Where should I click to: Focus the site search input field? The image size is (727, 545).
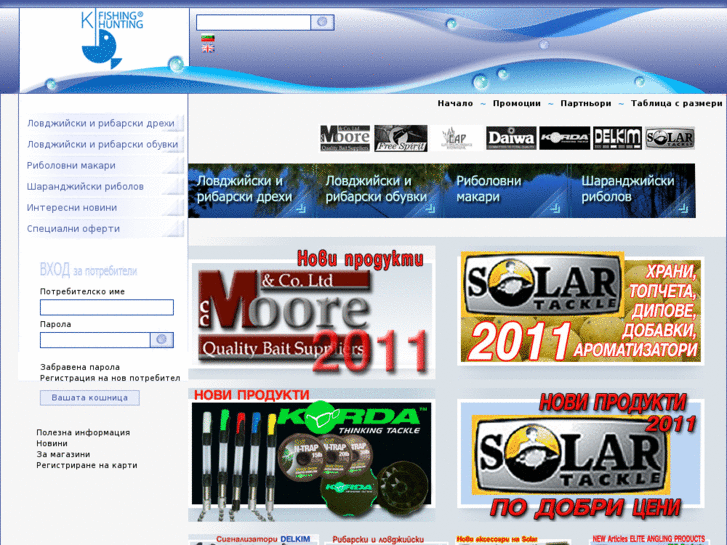coord(253,22)
